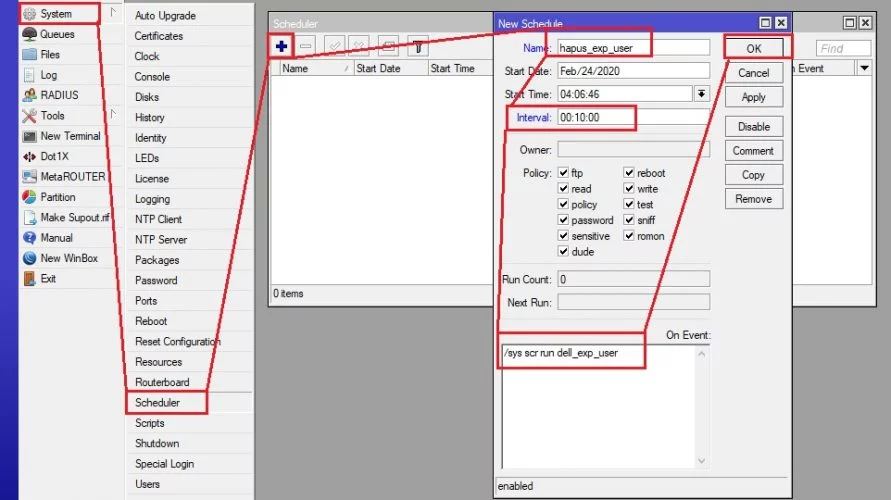Click Copy button in New Schedule dialog
The height and width of the screenshot is (500, 891).
coord(754,175)
